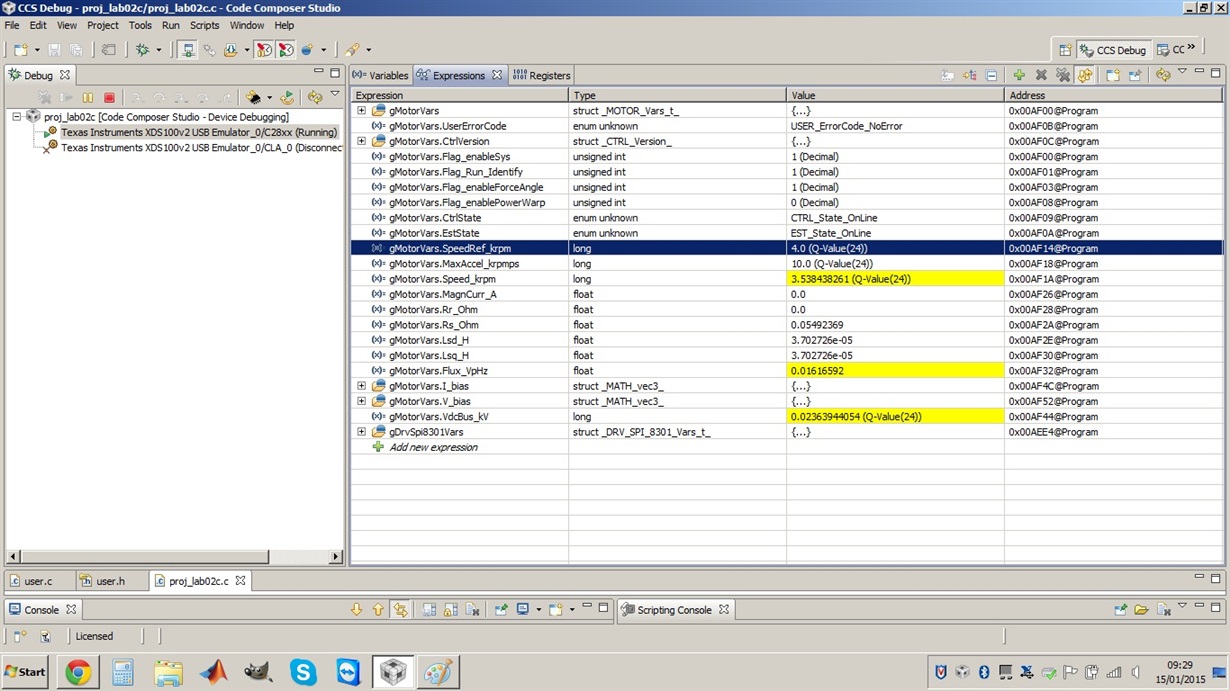Collapse the proj_lab02c debug tree node
The height and width of the screenshot is (691, 1230).
tap(17, 116)
